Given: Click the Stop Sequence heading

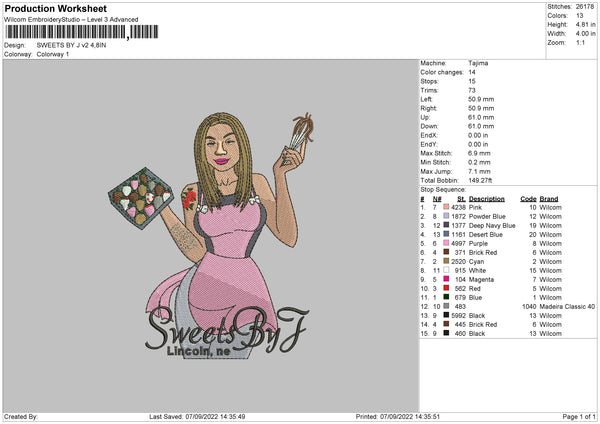Looking at the screenshot, I should [443, 189].
